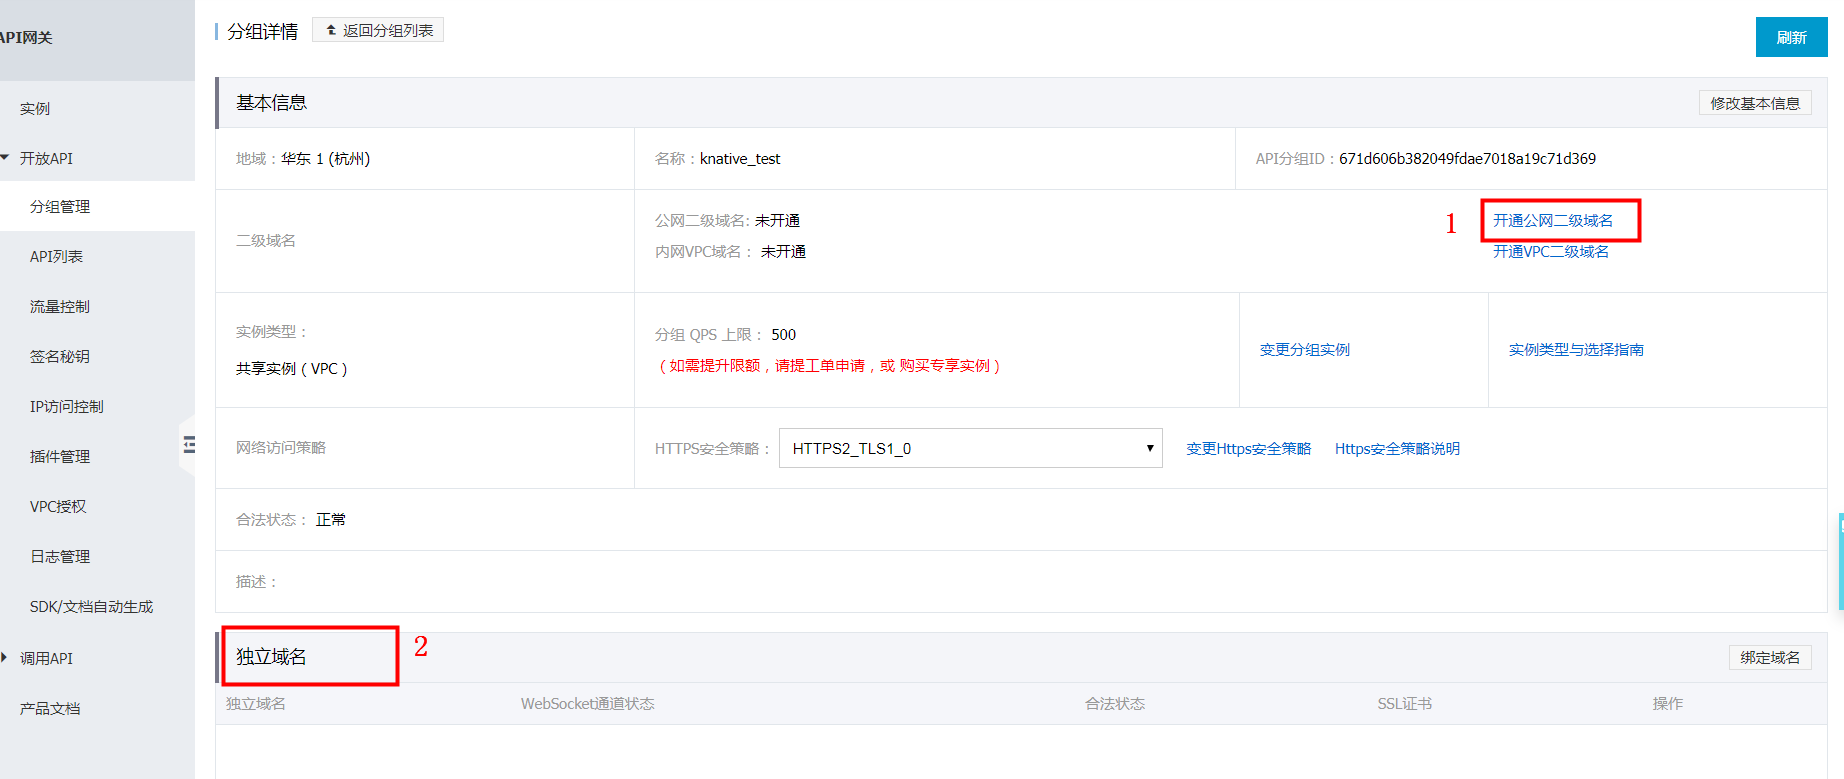
Task: Click the 独立域名 column header in table
Action: (256, 703)
